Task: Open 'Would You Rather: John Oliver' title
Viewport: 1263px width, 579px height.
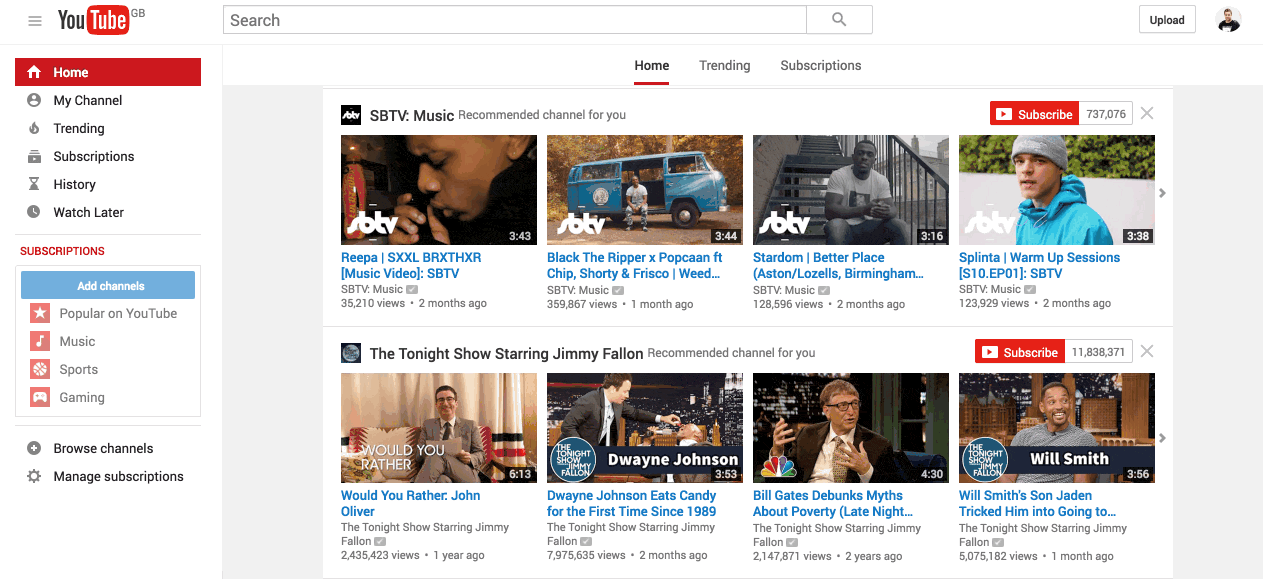Action: [411, 503]
